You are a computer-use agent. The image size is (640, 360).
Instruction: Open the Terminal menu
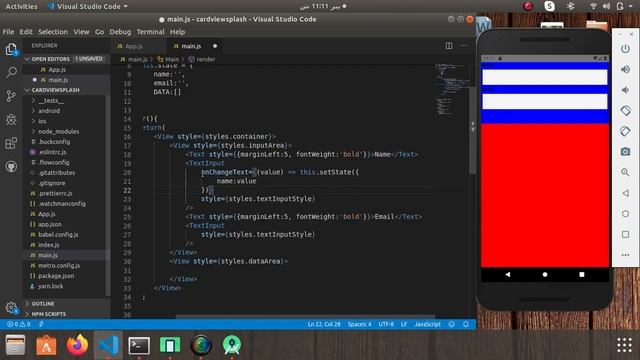pyautogui.click(x=150, y=32)
